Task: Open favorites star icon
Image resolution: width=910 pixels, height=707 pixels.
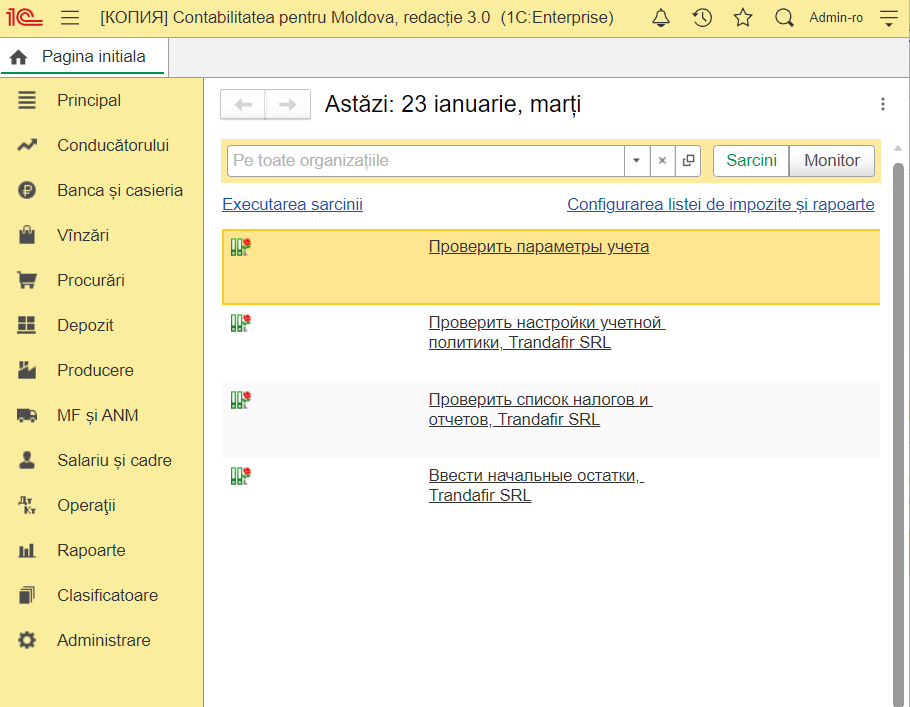Action: (743, 18)
